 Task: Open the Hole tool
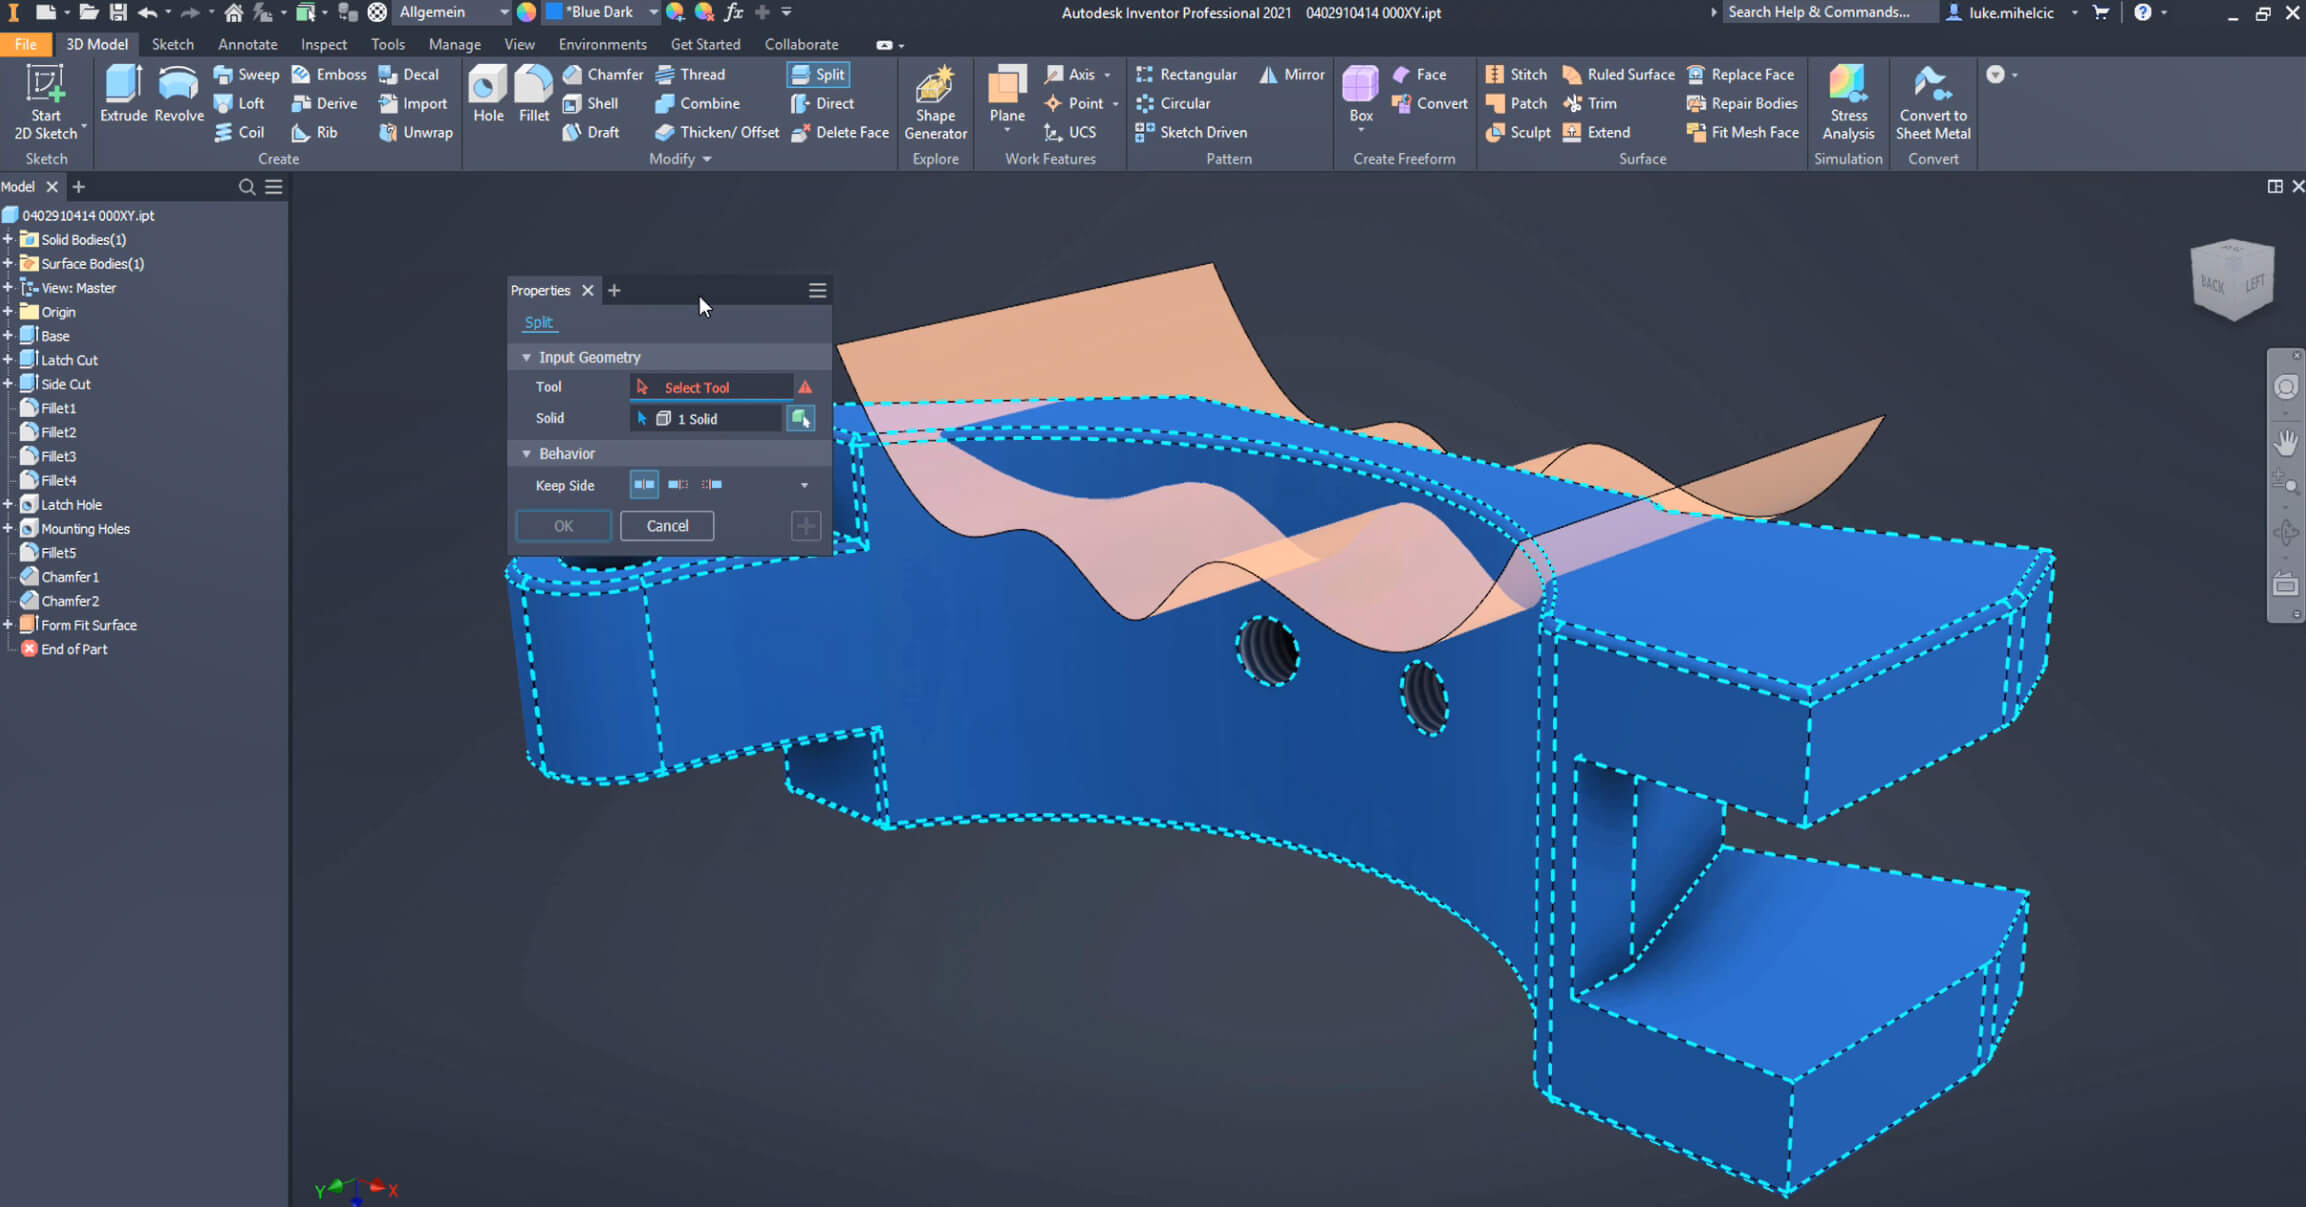click(x=488, y=94)
